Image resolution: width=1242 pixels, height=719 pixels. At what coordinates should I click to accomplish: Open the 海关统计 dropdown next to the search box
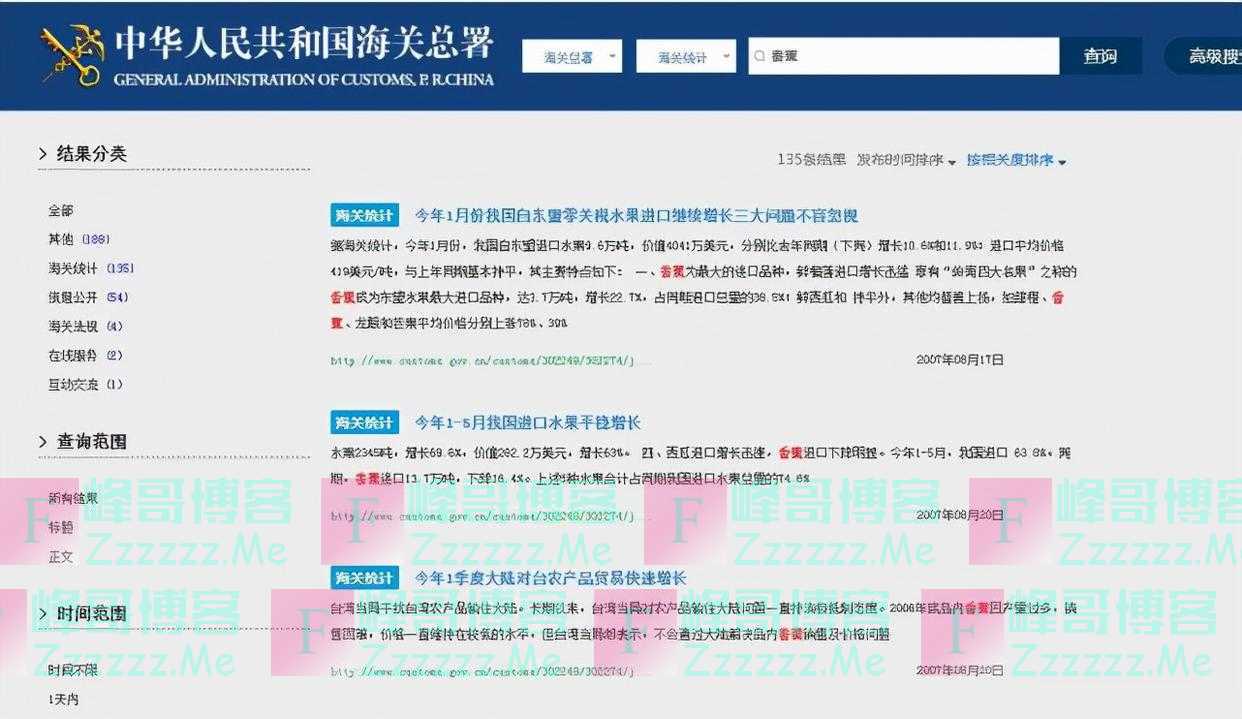(685, 57)
